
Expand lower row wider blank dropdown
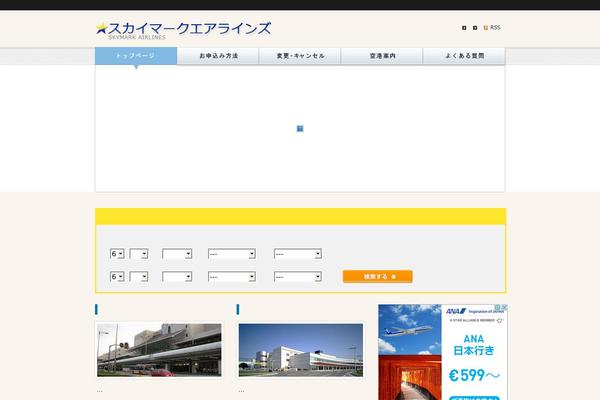177,277
